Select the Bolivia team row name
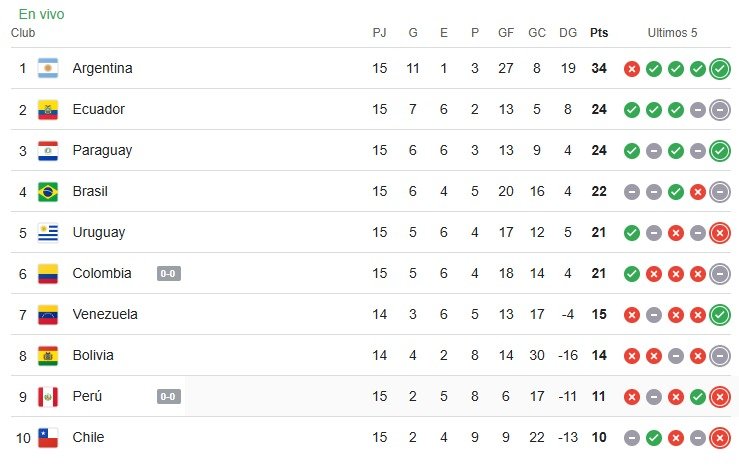Screen dimensions: 739x471 (93, 355)
